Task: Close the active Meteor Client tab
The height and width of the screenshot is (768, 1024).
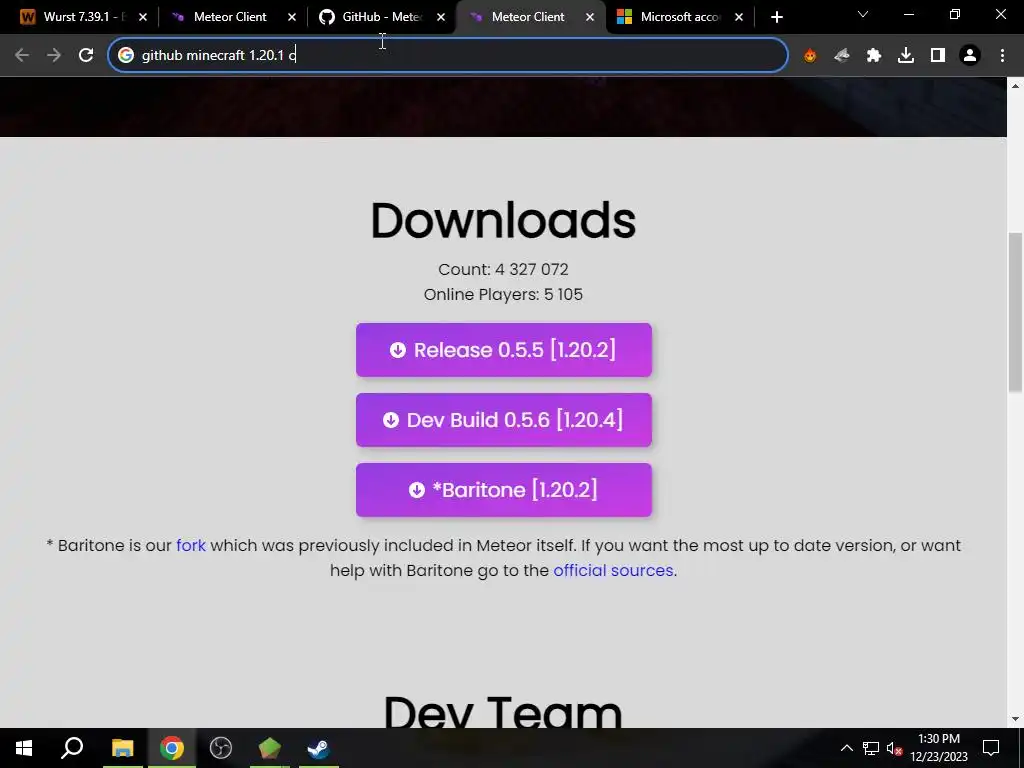Action: tap(590, 18)
